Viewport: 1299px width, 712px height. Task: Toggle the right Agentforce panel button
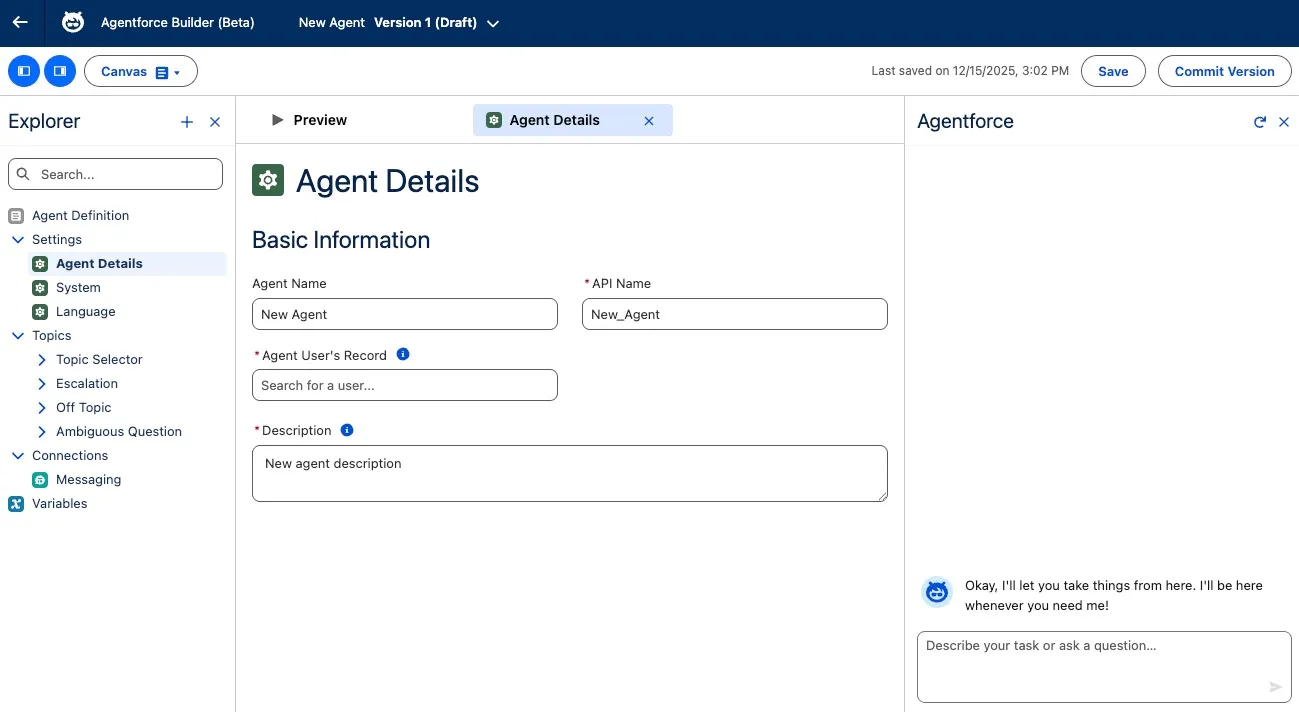click(x=60, y=71)
